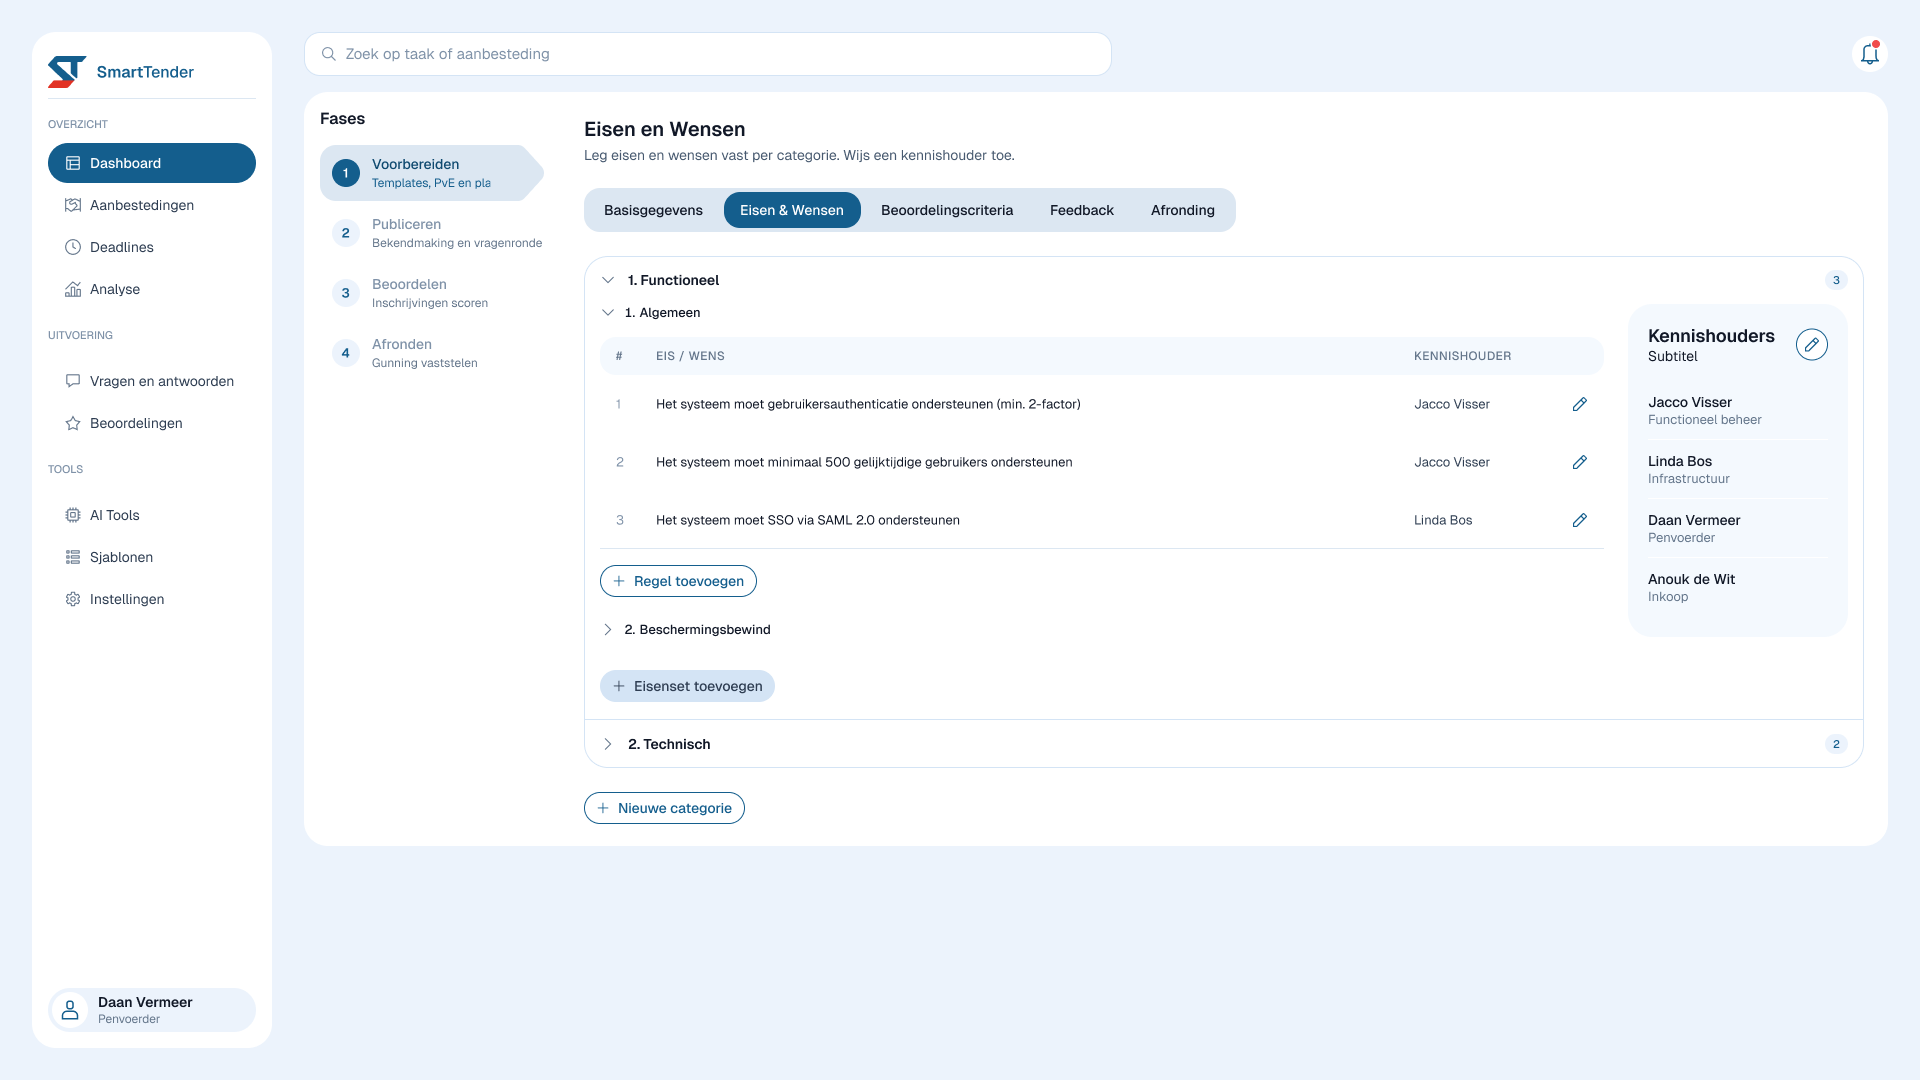Viewport: 1920px width, 1080px height.
Task: Collapse the 1. Algemeen requirement set
Action: tap(608, 313)
